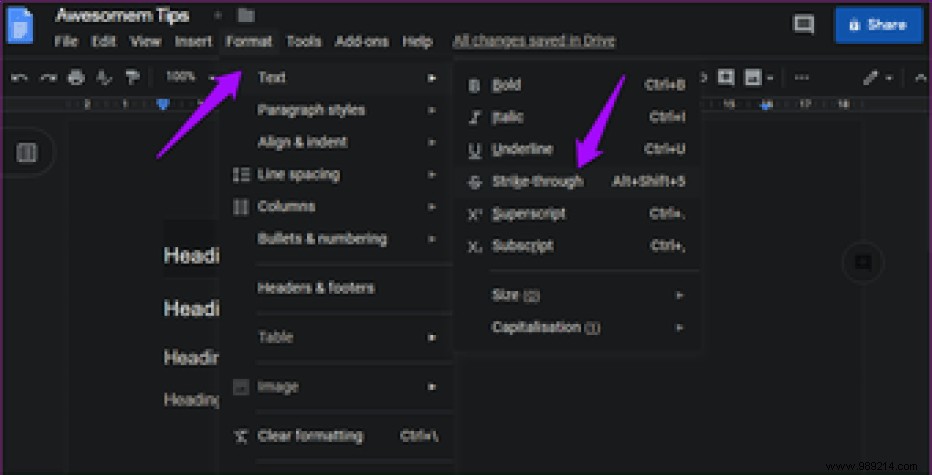Apply Strike-through formatting
Viewport: 932px width, 475px height.
(x=577, y=181)
